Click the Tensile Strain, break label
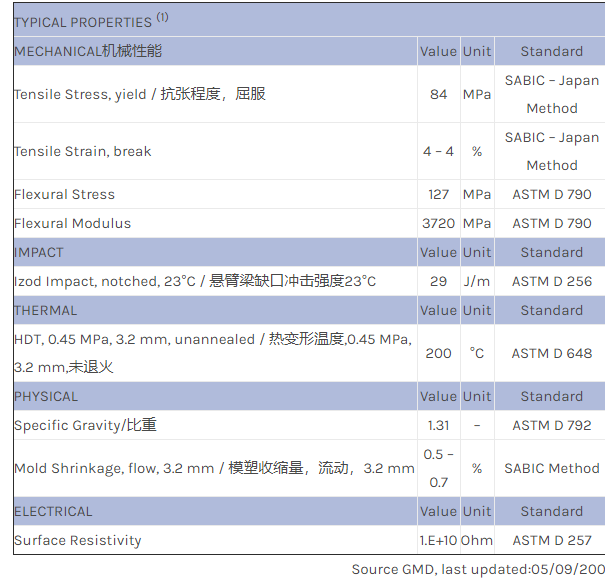Viewport: 605px width, 581px height. pos(83,151)
